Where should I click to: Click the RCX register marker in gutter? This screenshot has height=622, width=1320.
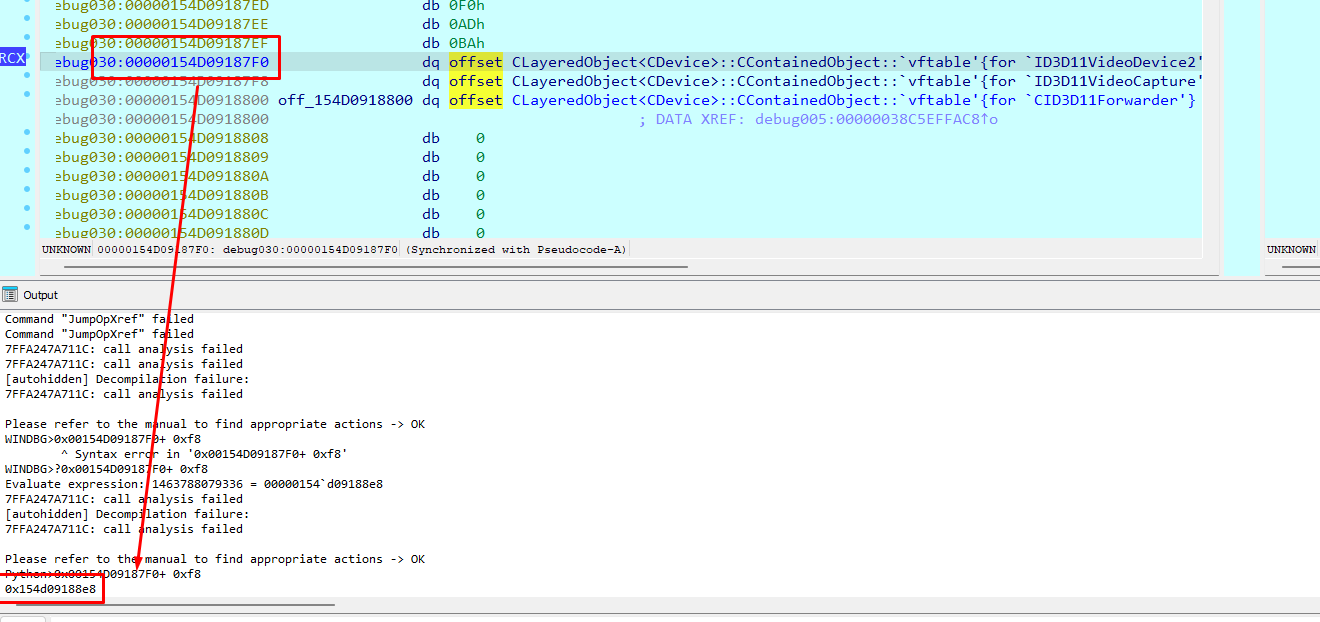13,58
